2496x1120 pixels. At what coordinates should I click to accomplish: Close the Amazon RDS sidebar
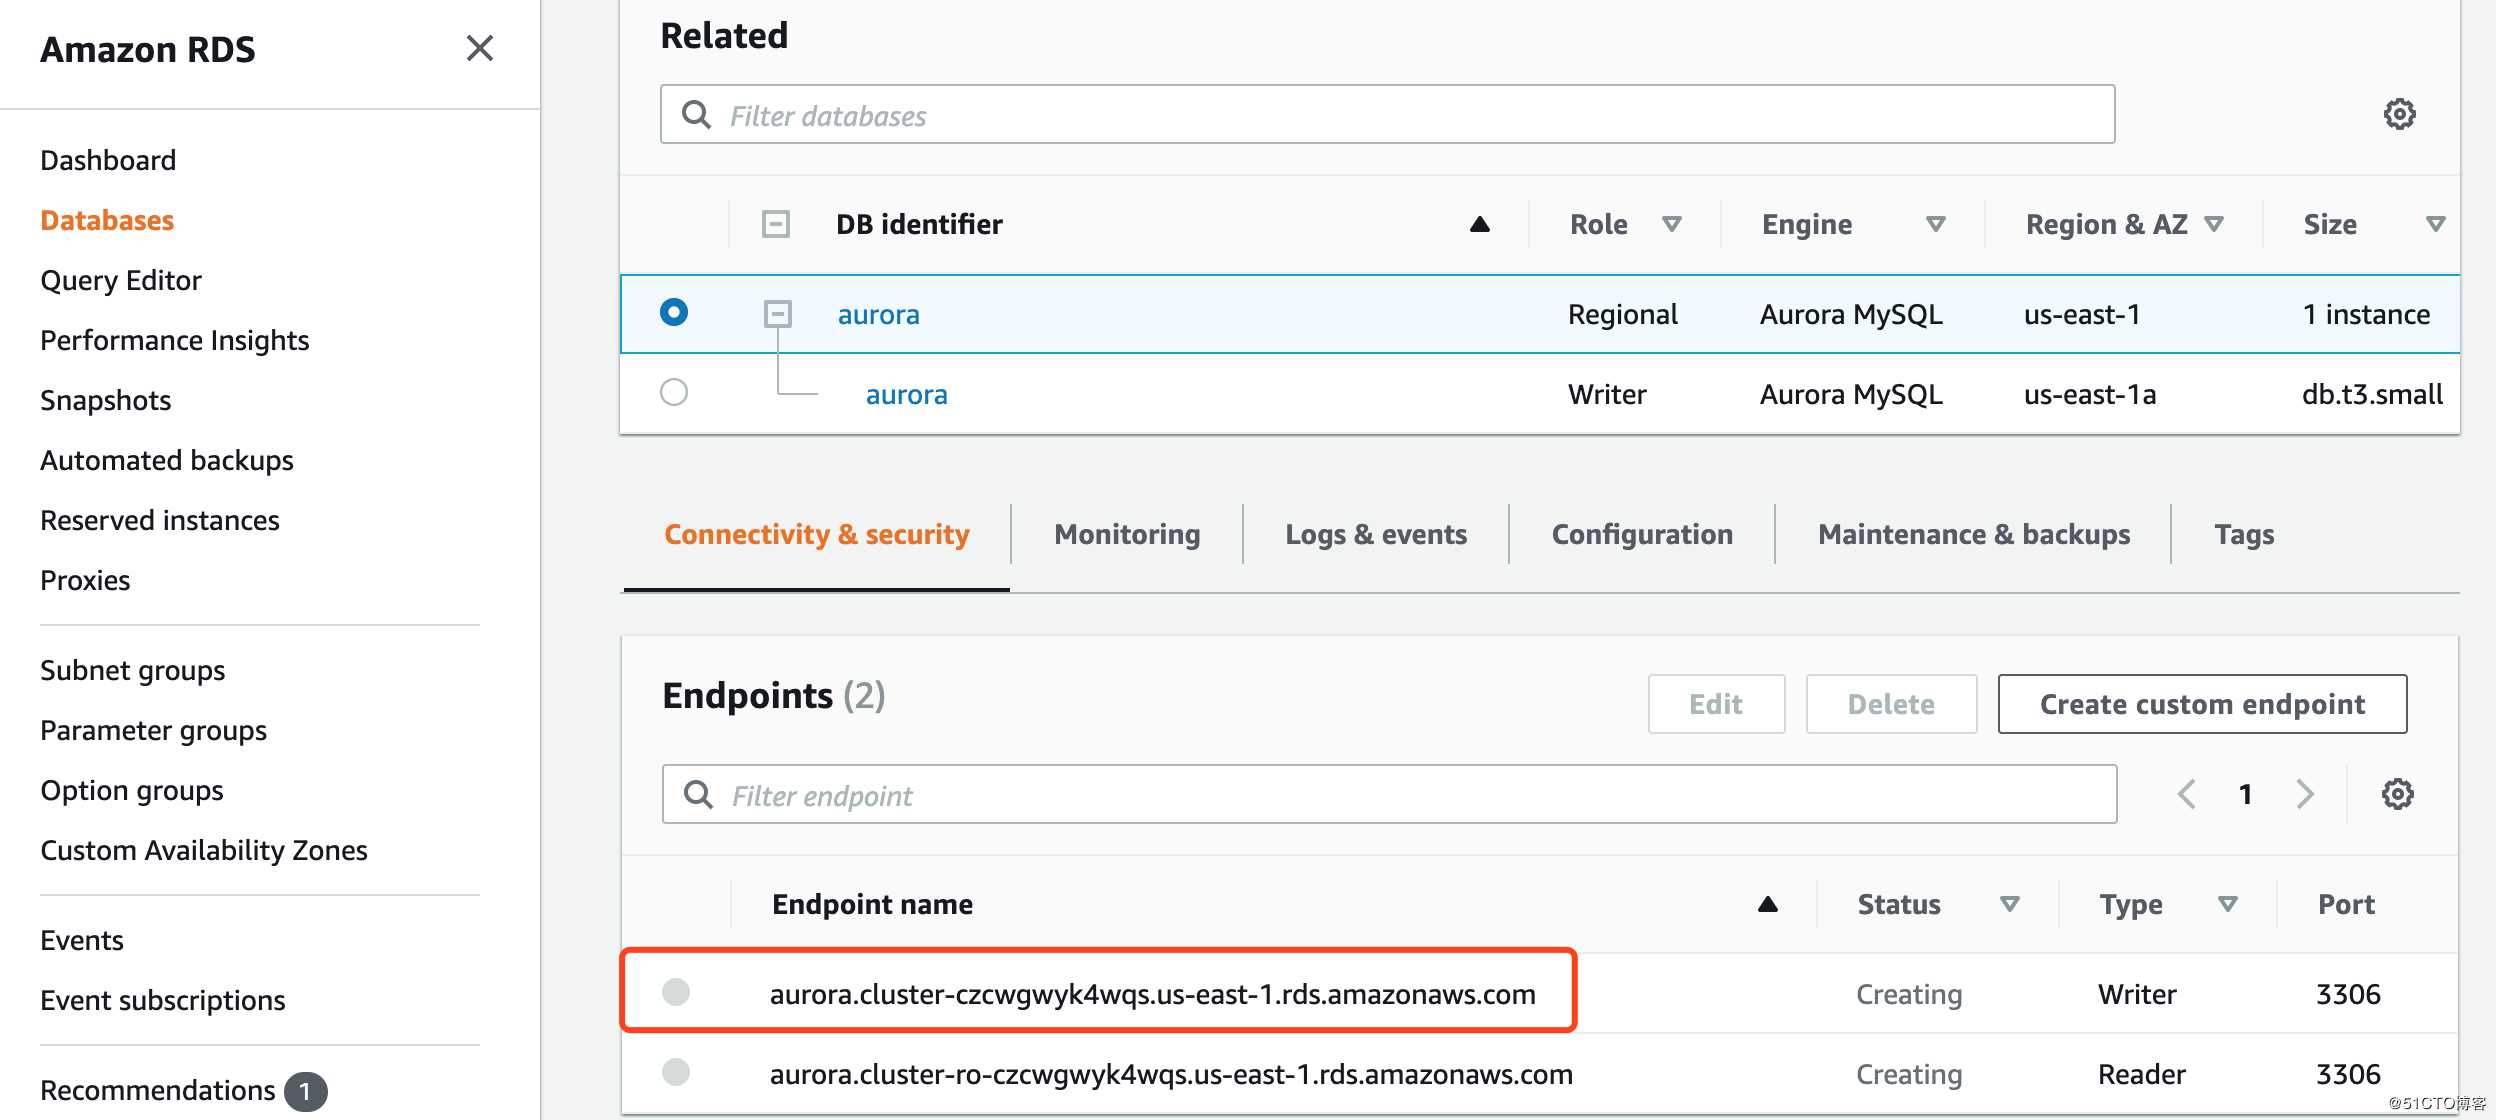coord(480,48)
